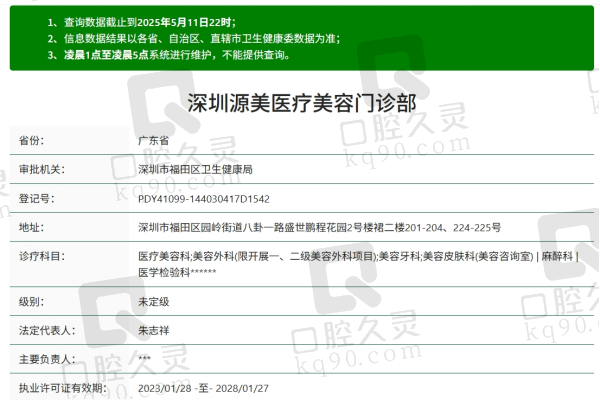This screenshot has width=600, height=400.
Task: Select the masked value *** for 主要负责人
Action: tap(145, 358)
